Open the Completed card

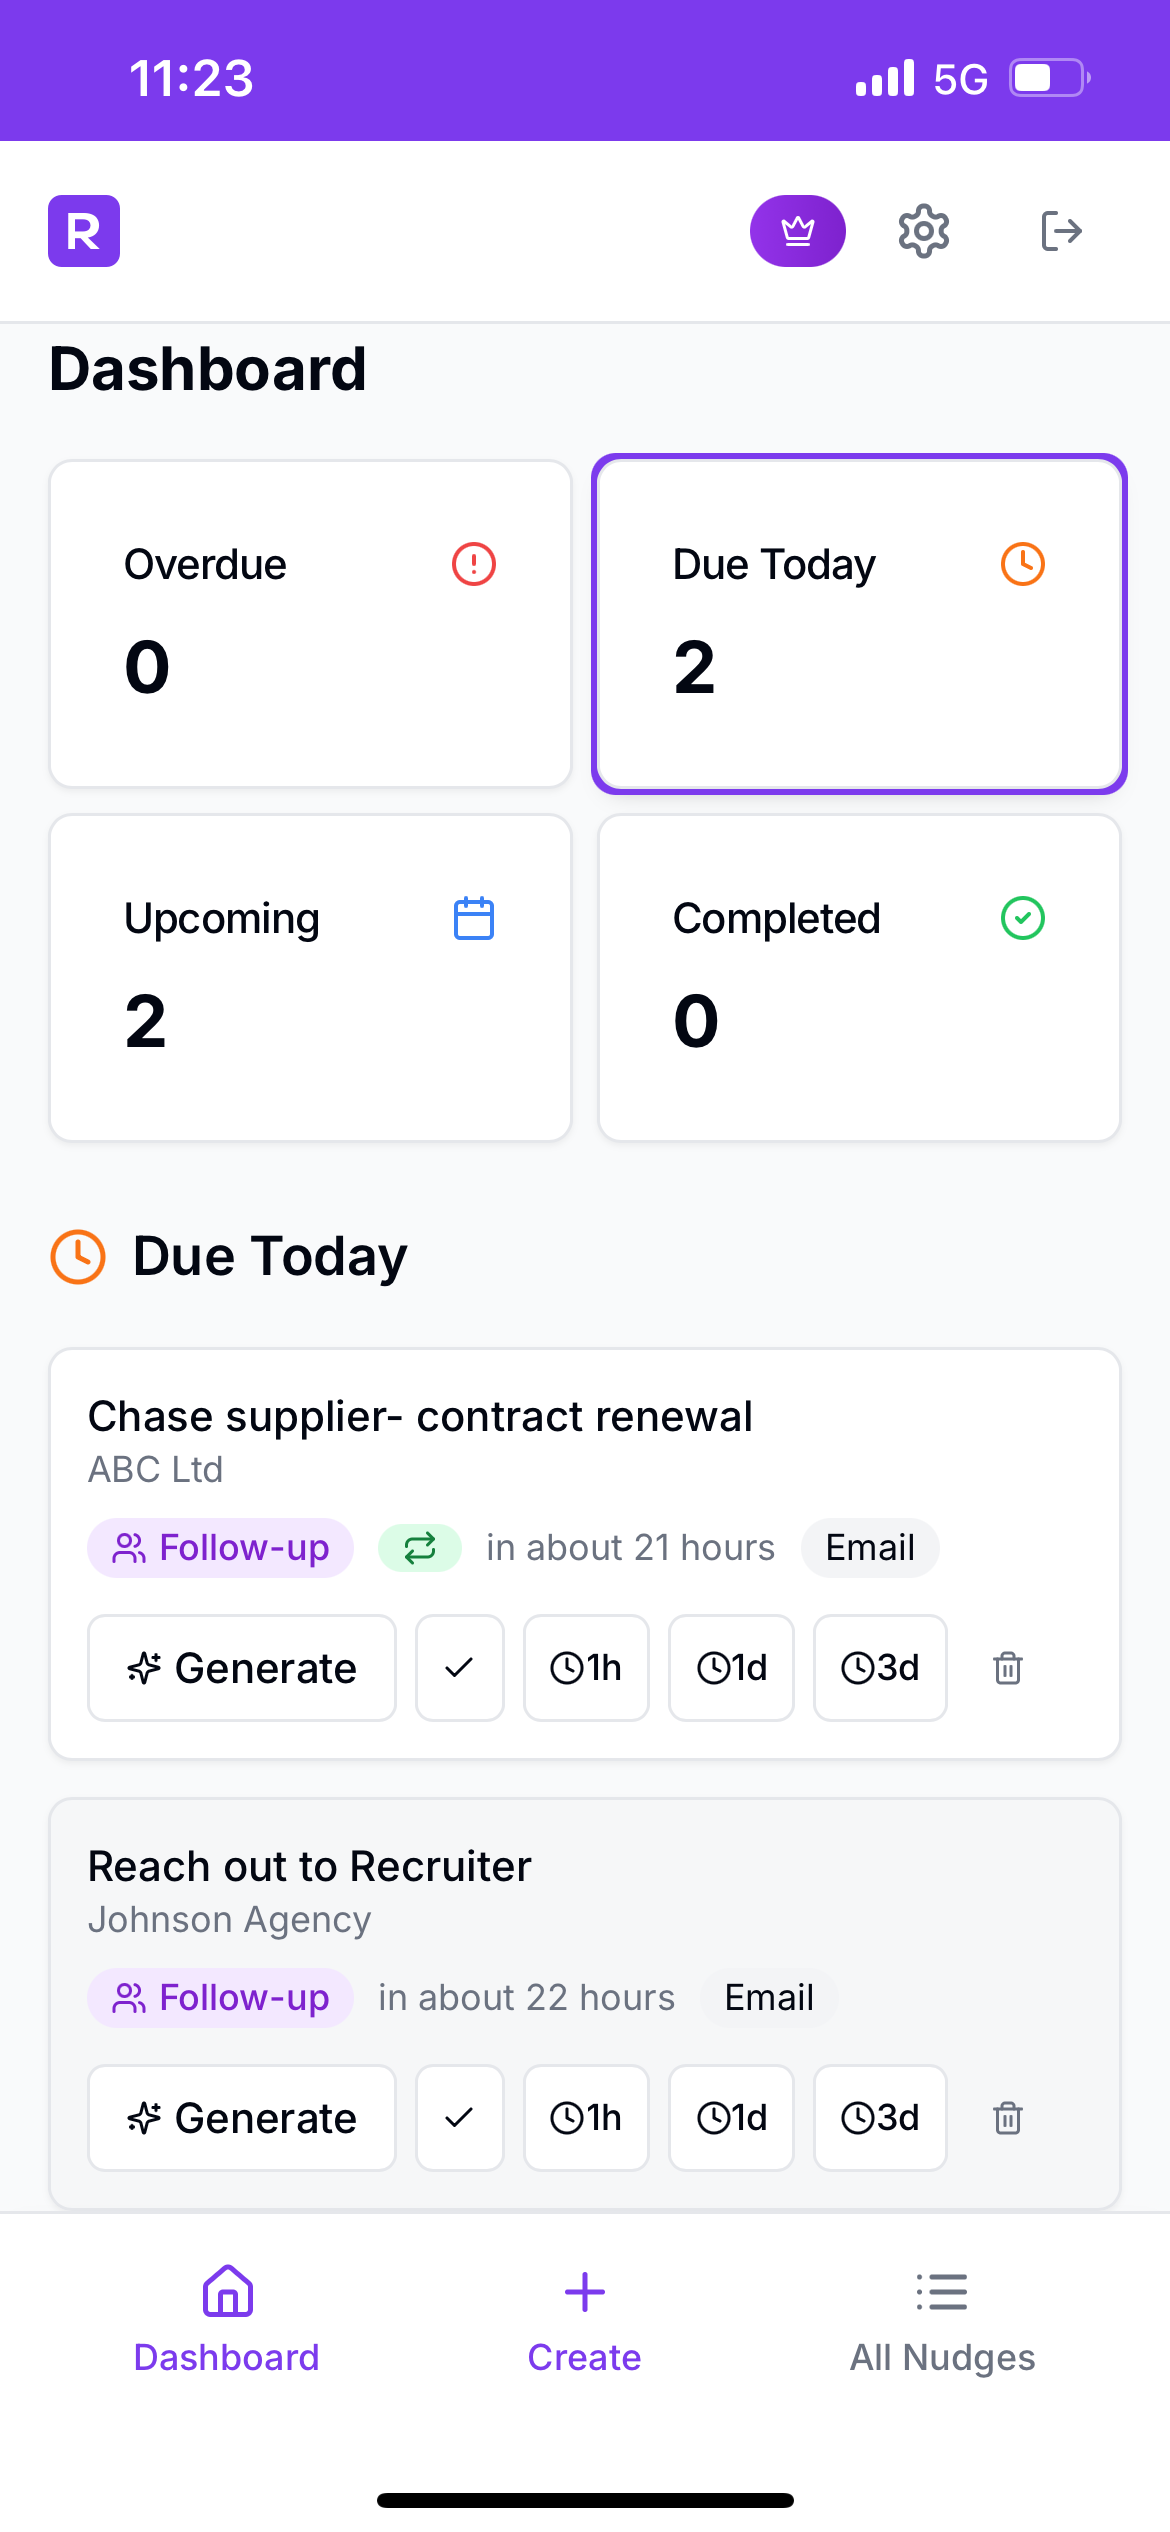859,977
